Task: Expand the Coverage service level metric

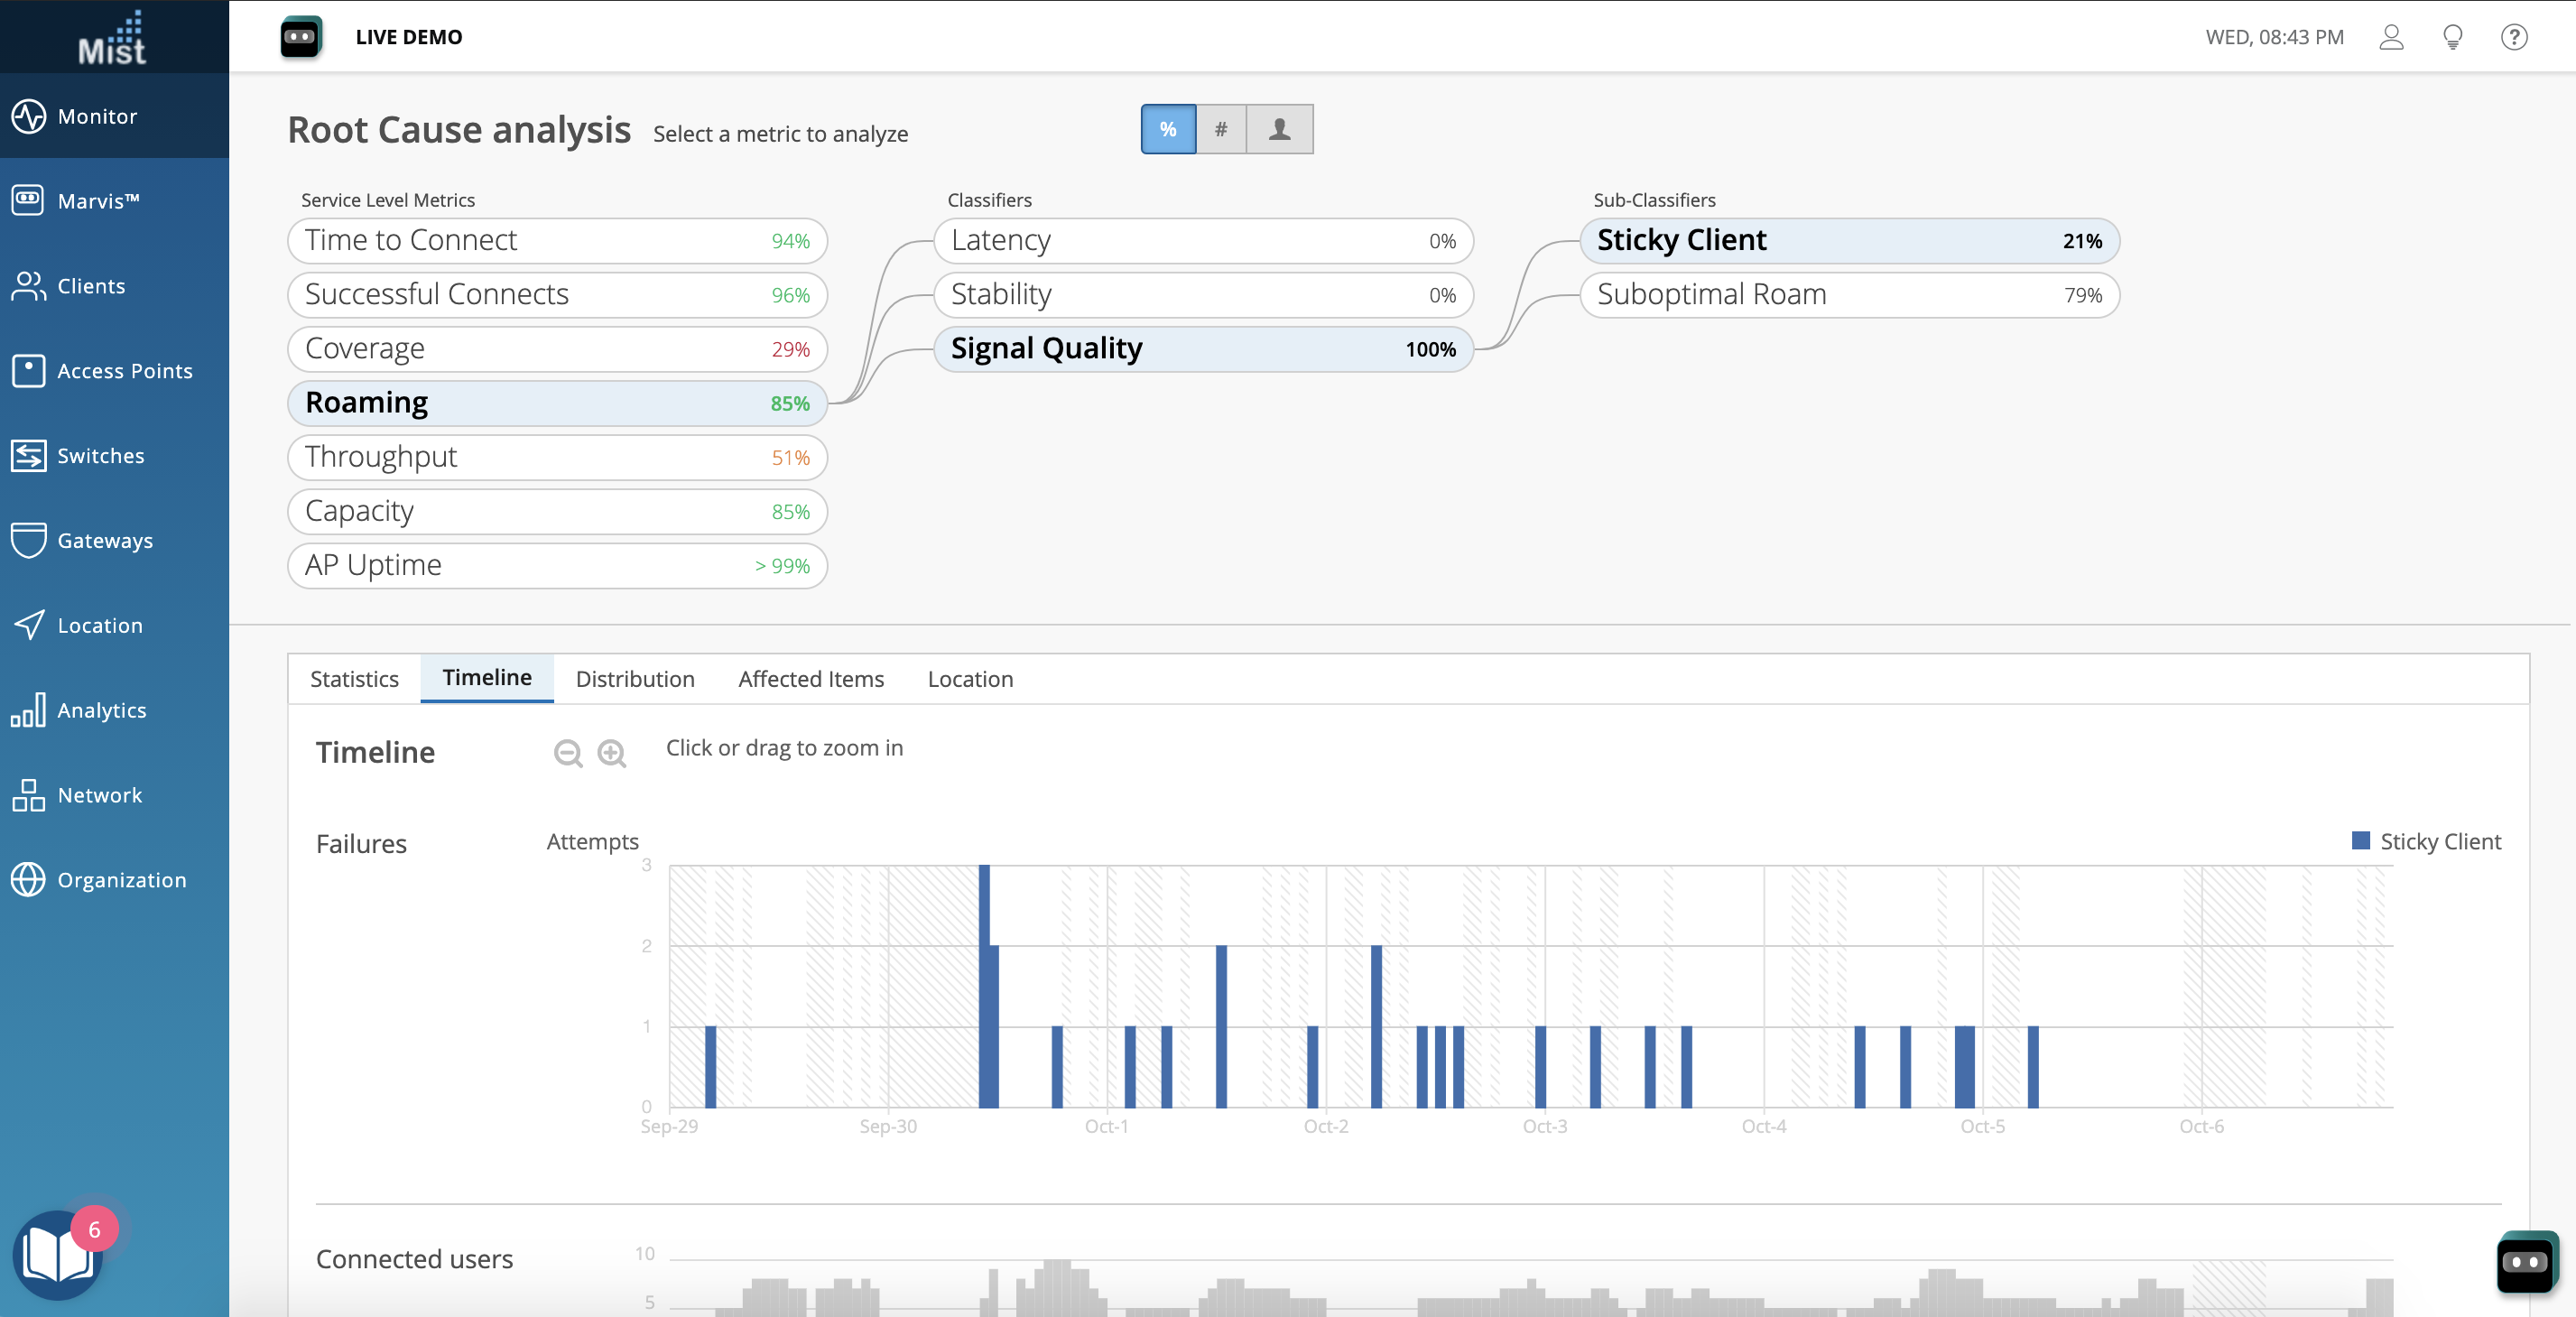Action: pyautogui.click(x=557, y=349)
